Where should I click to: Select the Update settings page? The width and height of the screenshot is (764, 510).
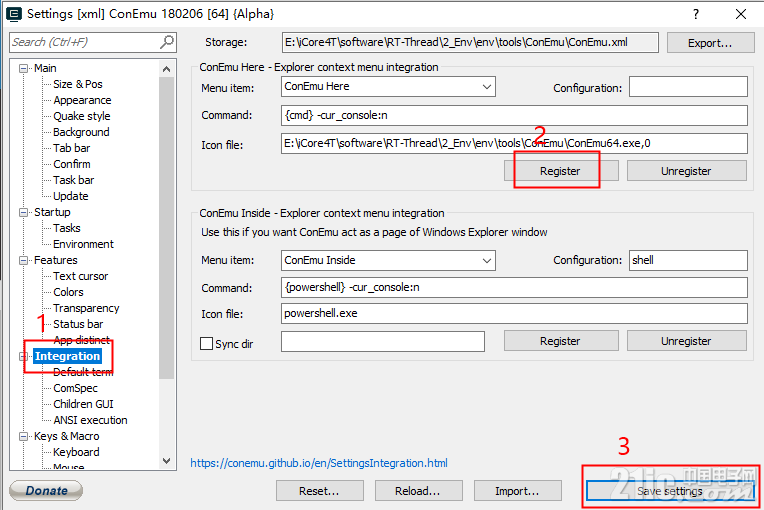71,196
